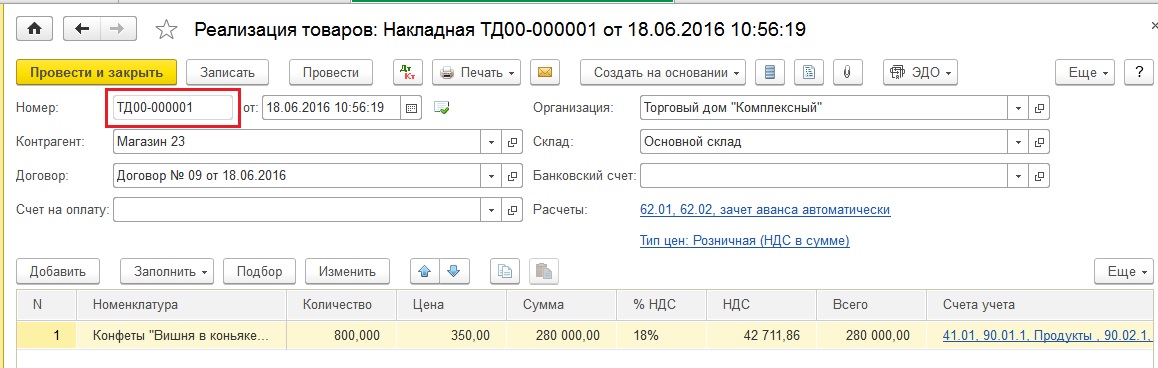Open the calendar picker next to the date
Image resolution: width=1158 pixels, height=368 pixels.
point(412,107)
